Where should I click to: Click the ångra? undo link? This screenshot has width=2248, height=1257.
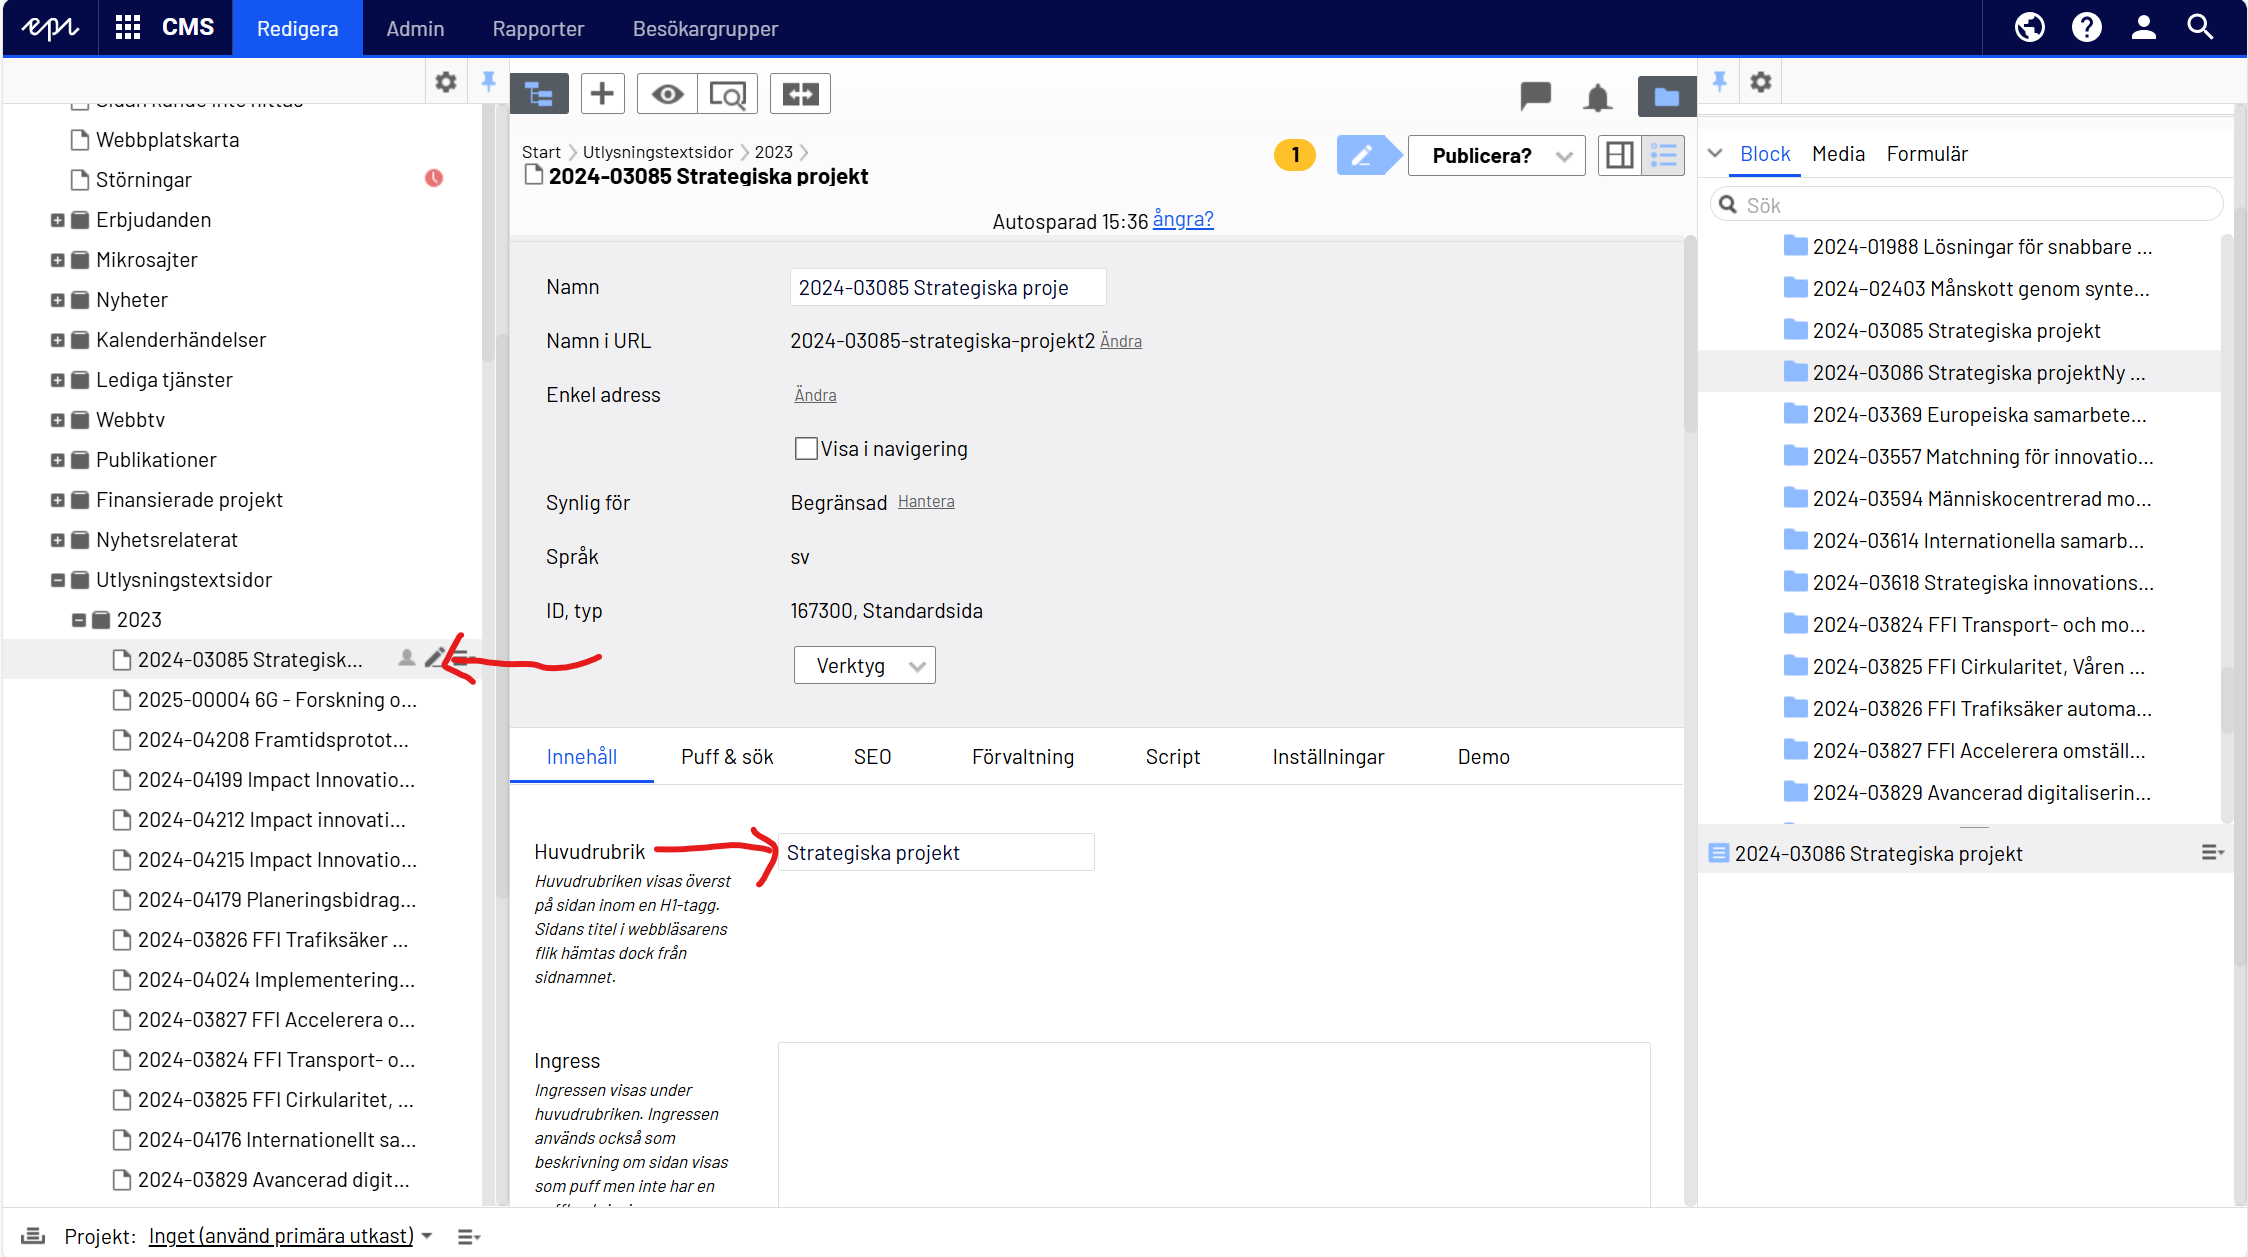coord(1183,219)
